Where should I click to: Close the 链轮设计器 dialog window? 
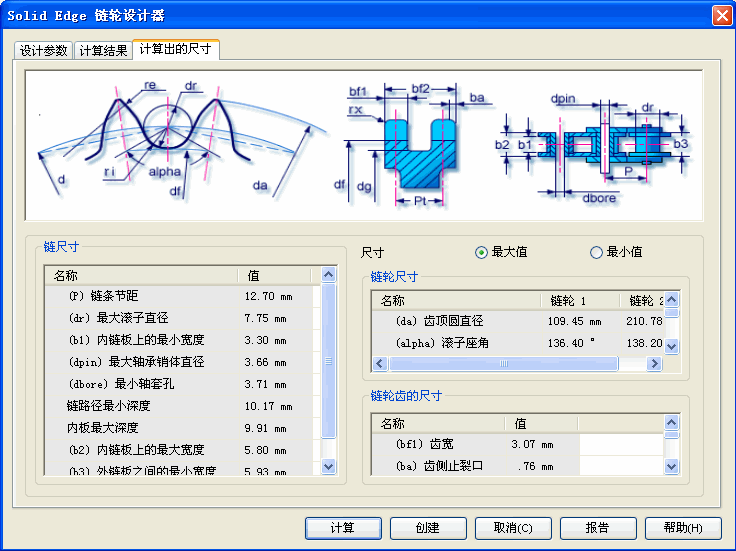pos(720,15)
